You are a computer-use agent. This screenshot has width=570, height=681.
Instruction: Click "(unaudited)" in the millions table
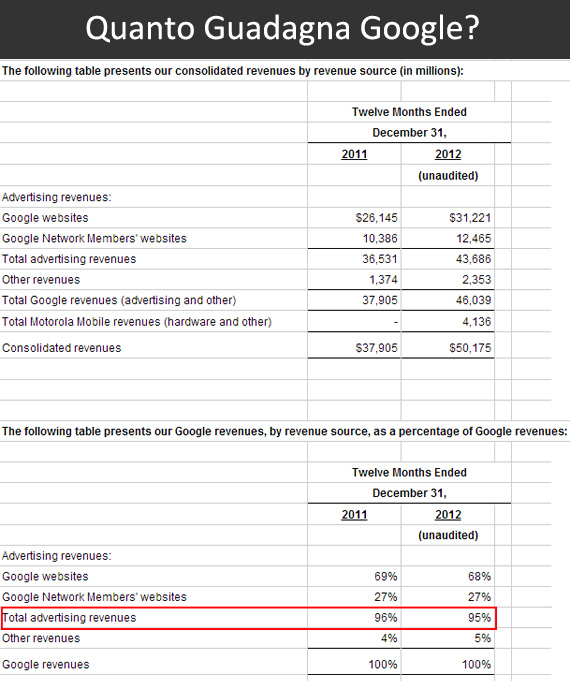pyautogui.click(x=448, y=176)
